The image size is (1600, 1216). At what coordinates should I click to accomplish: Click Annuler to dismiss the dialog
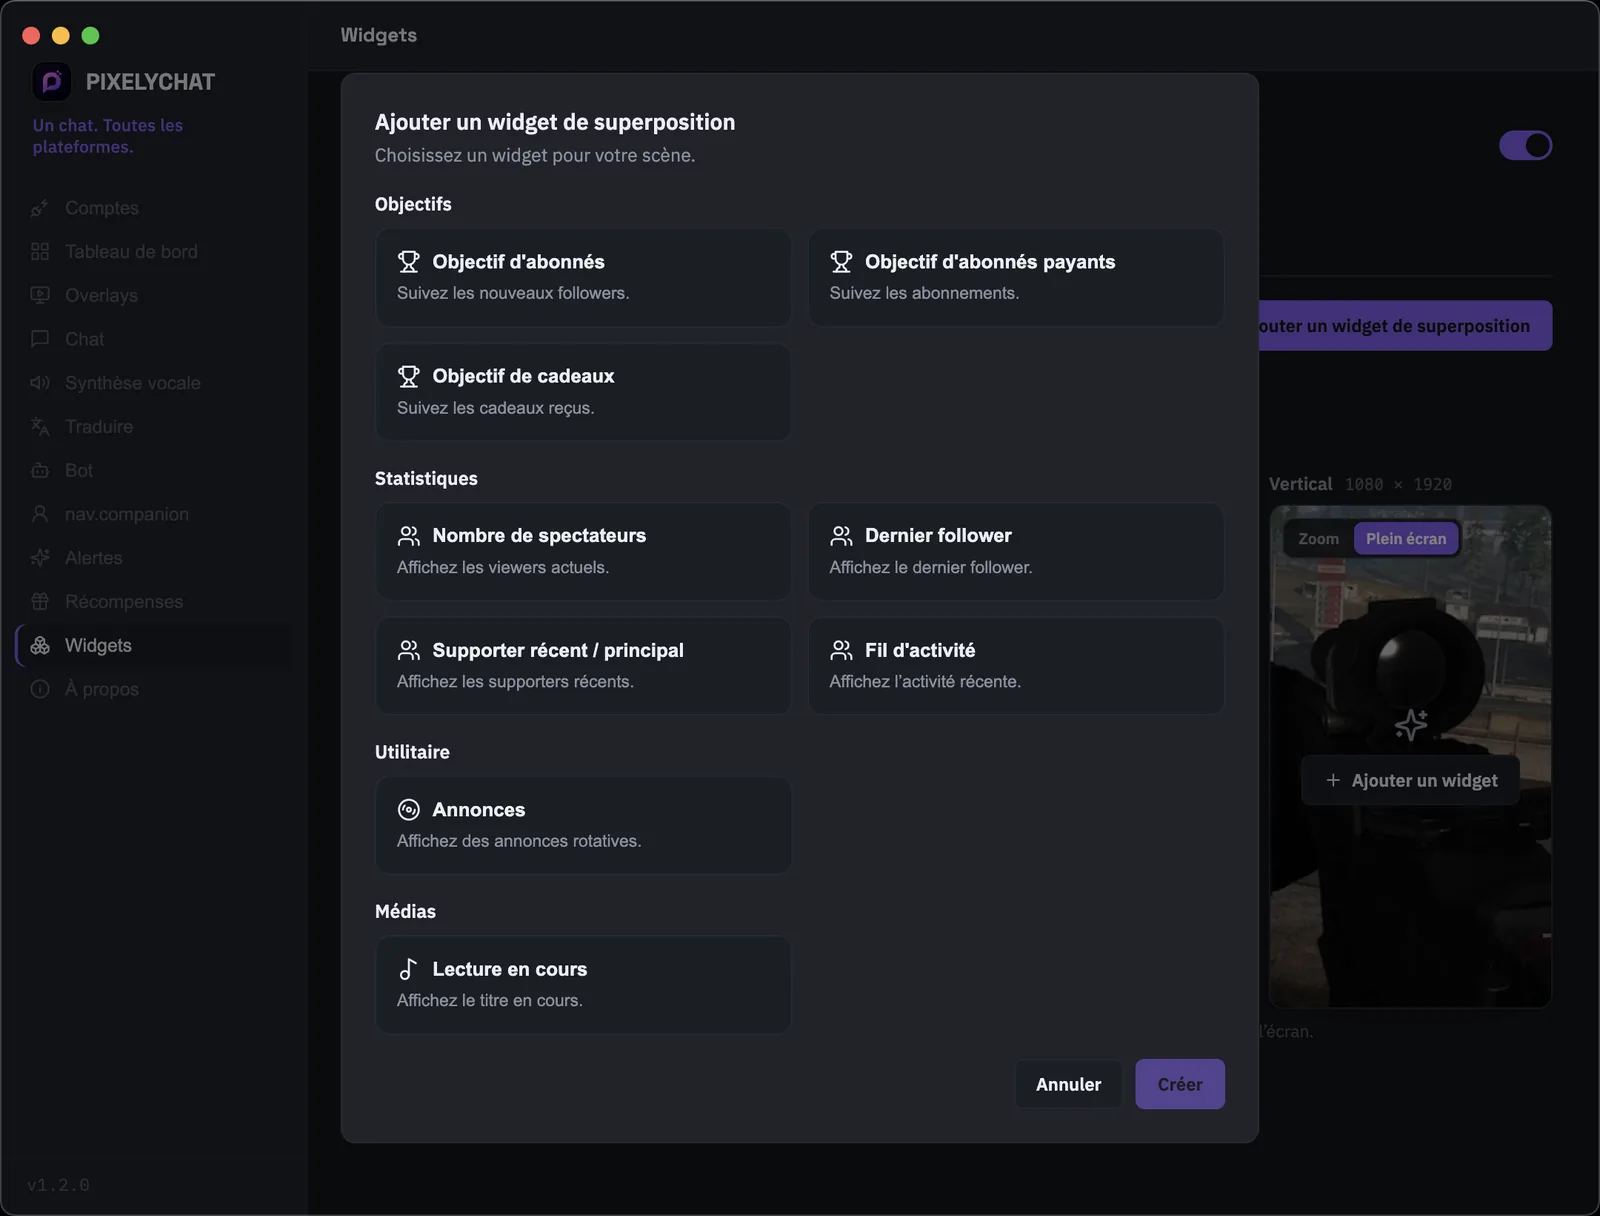click(x=1068, y=1084)
